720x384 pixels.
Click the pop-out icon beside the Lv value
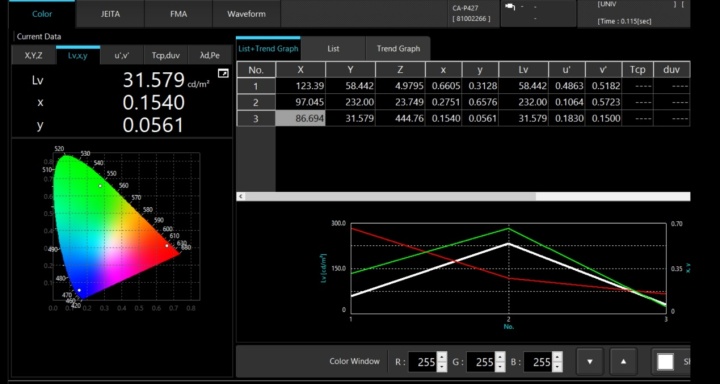coord(223,73)
